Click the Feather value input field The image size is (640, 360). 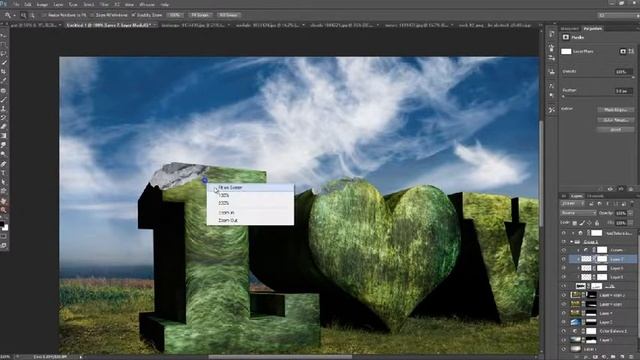pos(624,91)
